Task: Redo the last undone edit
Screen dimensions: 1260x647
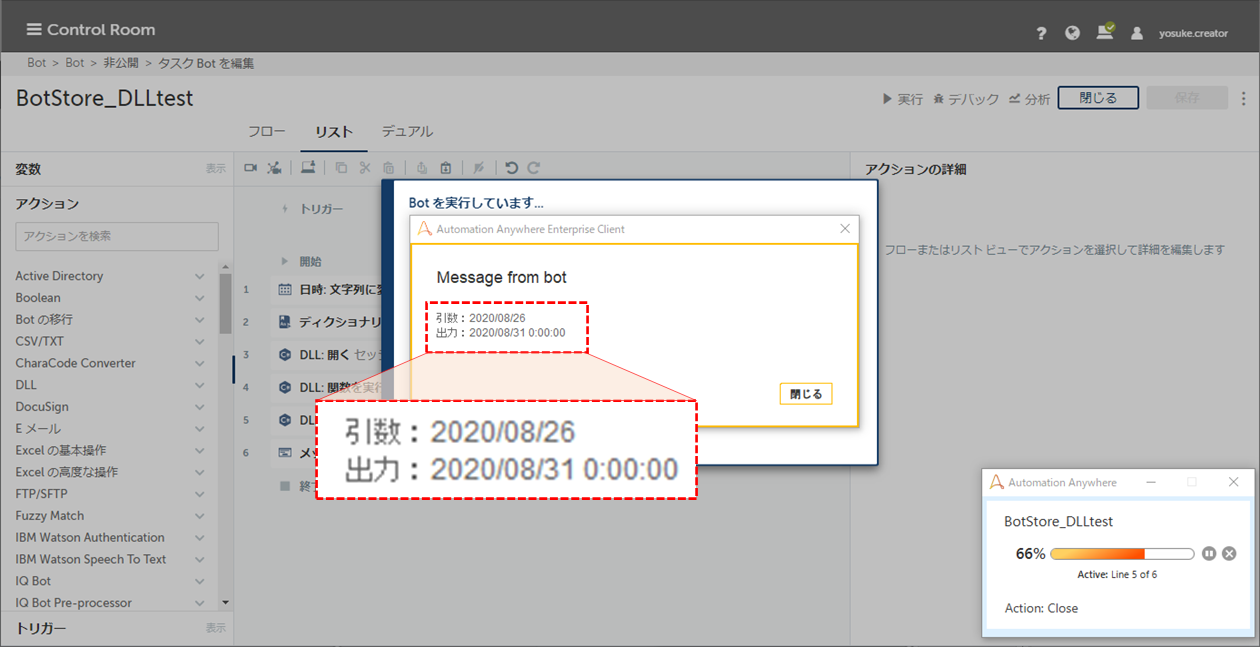Action: pos(534,168)
